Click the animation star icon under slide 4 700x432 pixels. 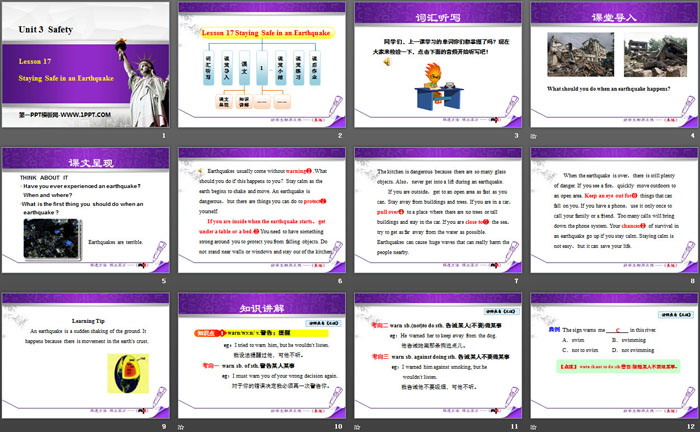533,136
